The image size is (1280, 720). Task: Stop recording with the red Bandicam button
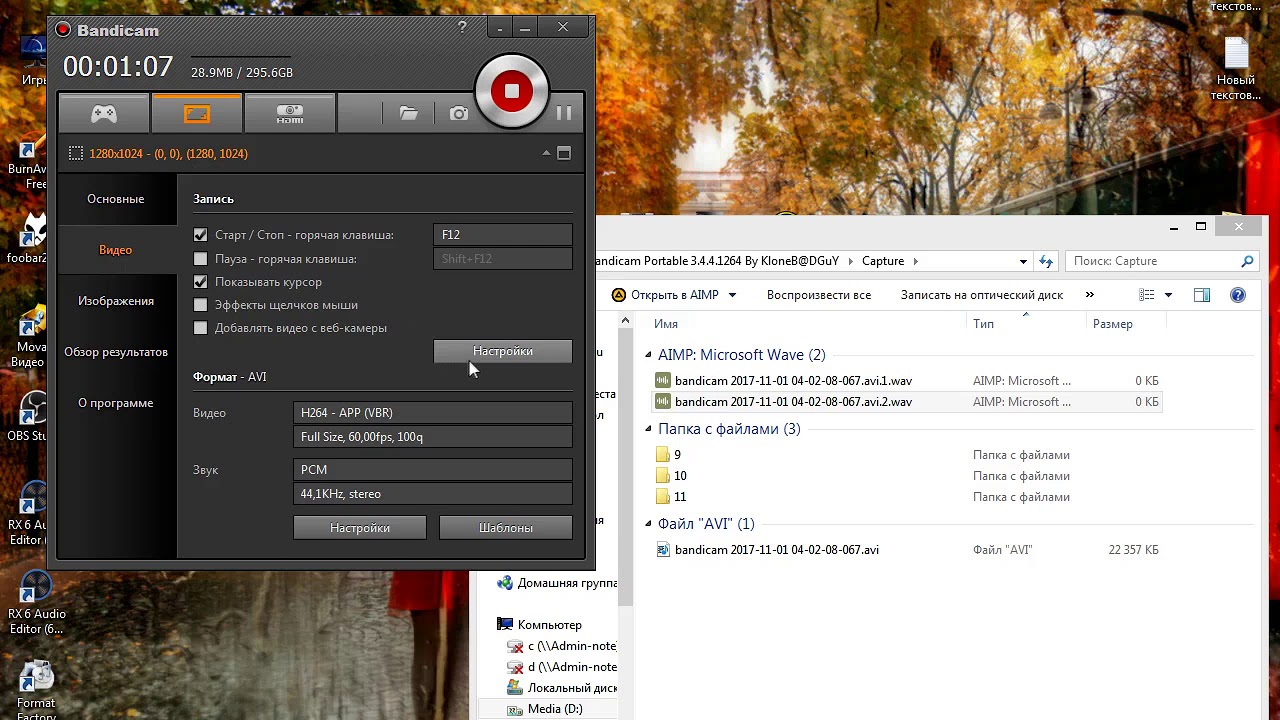click(x=511, y=91)
